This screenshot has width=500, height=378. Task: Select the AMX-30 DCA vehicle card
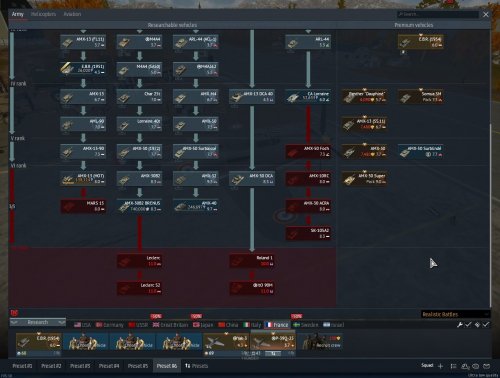click(252, 179)
